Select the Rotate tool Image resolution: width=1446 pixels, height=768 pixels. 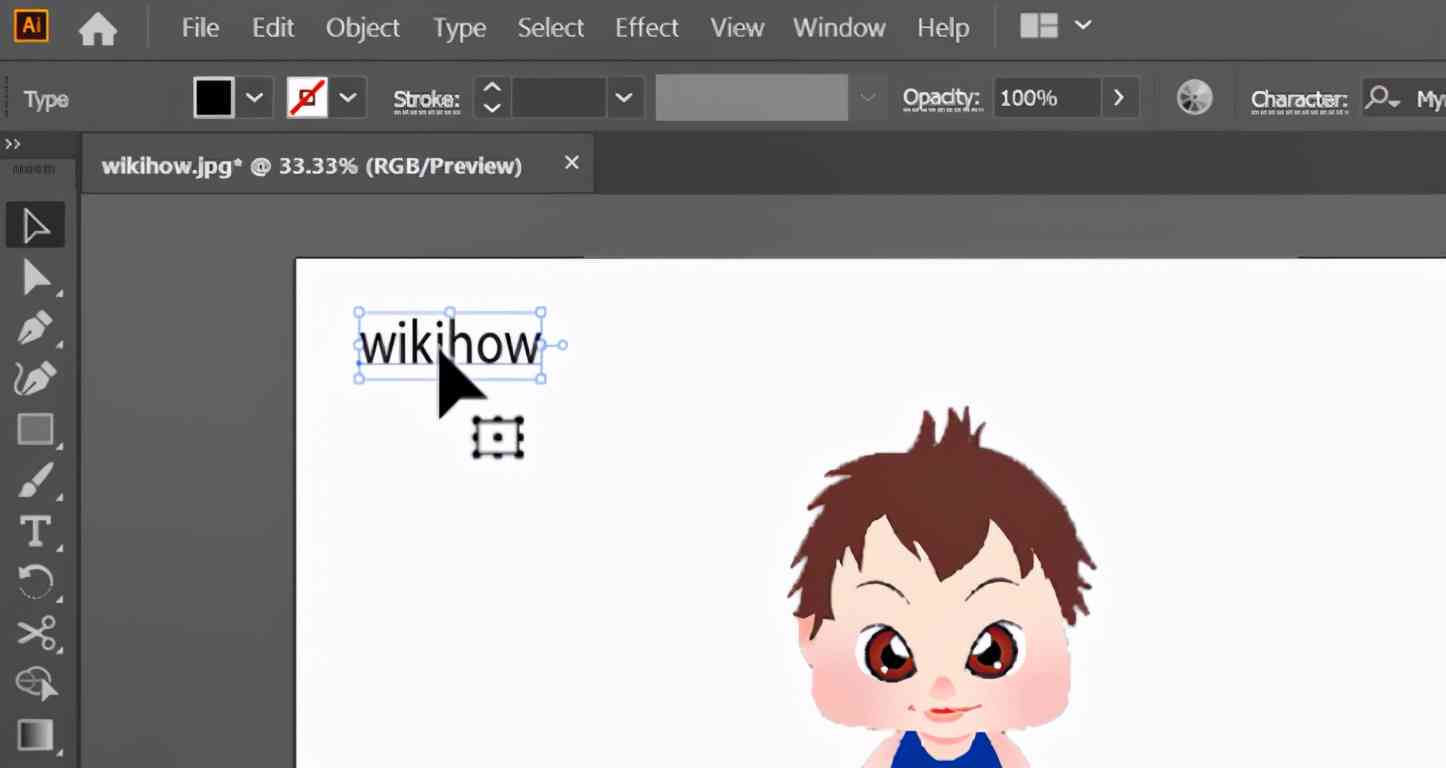pos(36,582)
